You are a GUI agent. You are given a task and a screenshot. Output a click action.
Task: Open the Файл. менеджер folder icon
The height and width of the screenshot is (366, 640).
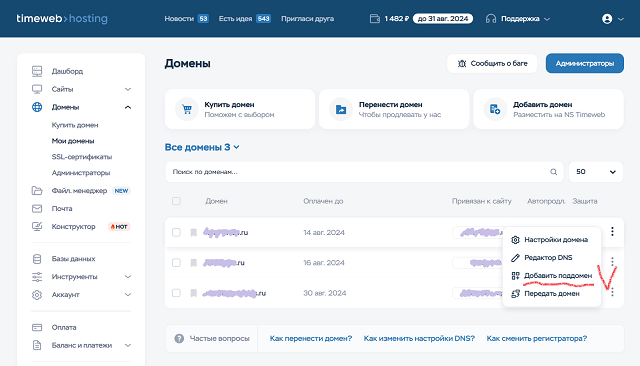click(x=37, y=191)
